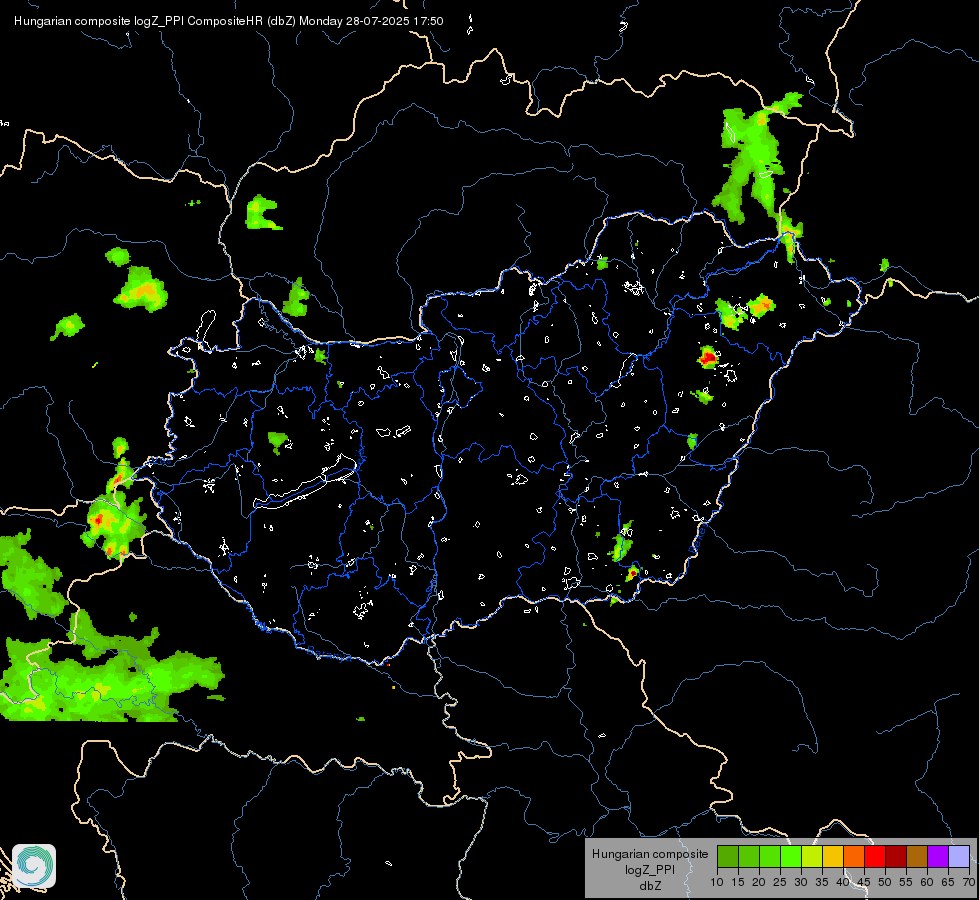The width and height of the screenshot is (979, 900).
Task: Click the legend unit label 'dbZ'
Action: (650, 886)
